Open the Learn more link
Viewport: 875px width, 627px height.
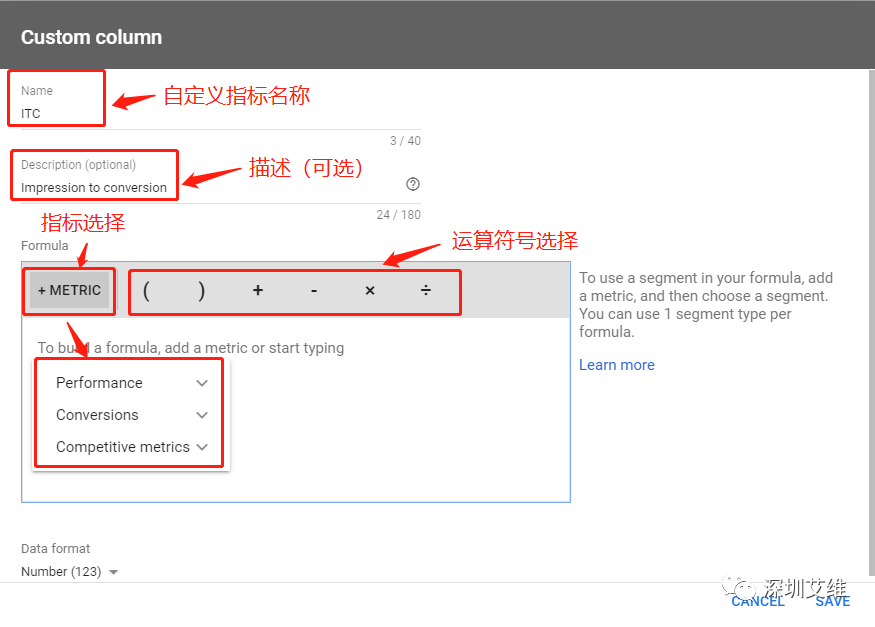(617, 365)
